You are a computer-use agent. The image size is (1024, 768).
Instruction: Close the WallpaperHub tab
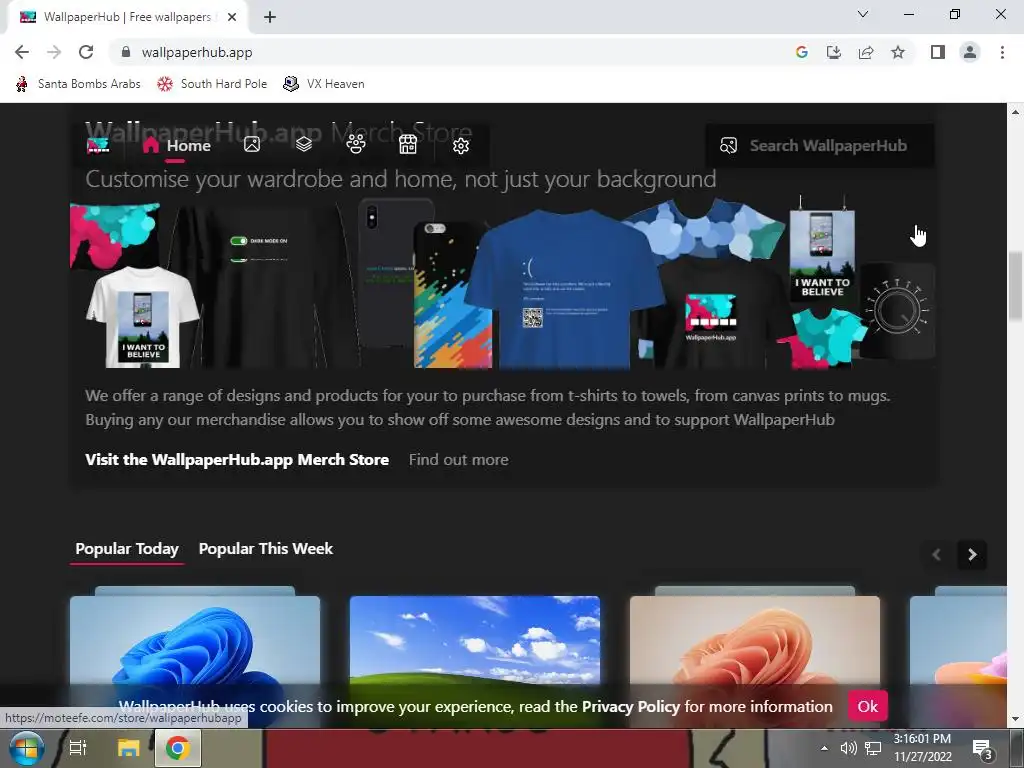(232, 17)
